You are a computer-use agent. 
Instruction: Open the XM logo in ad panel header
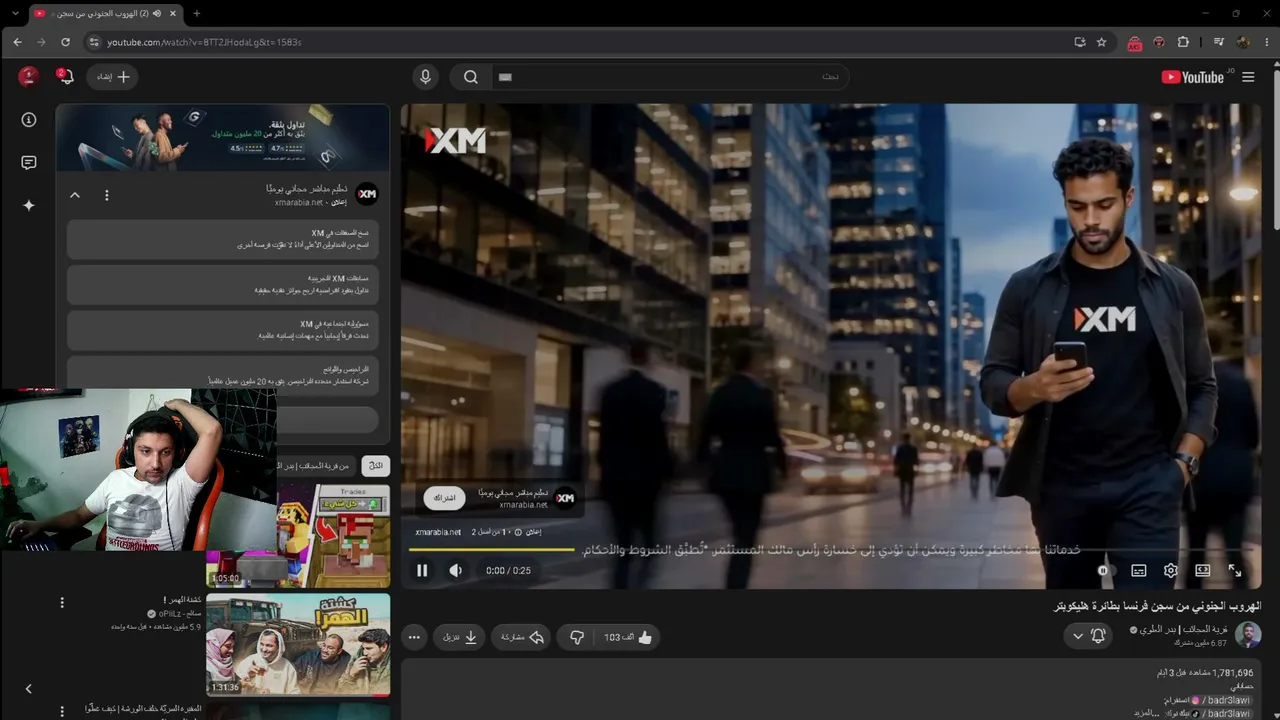point(367,194)
